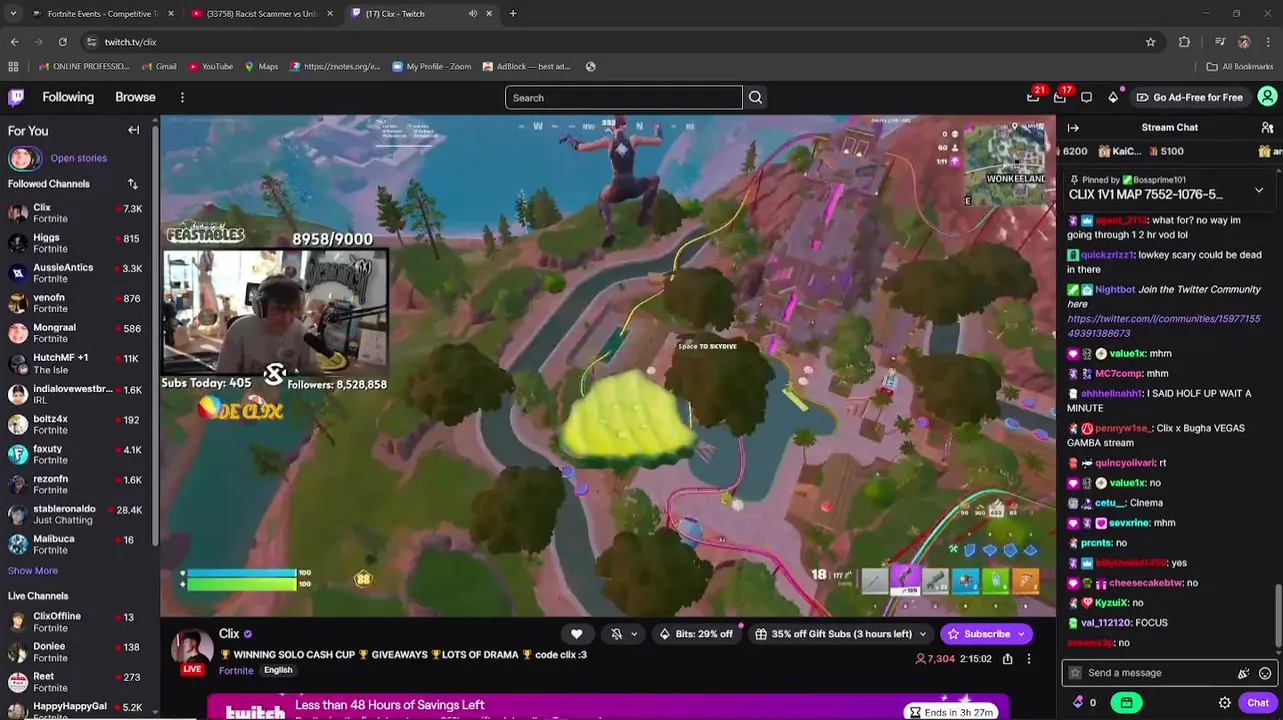Open the Gmail bookmark
The image size is (1283, 720).
pos(159,67)
